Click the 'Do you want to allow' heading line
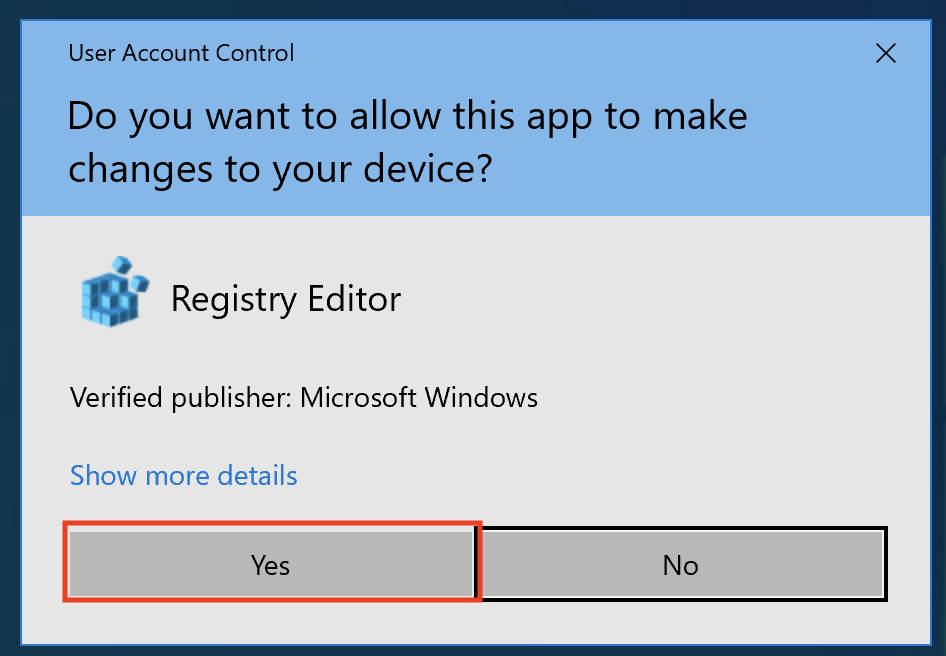Viewport: 946px width, 656px height. click(407, 116)
